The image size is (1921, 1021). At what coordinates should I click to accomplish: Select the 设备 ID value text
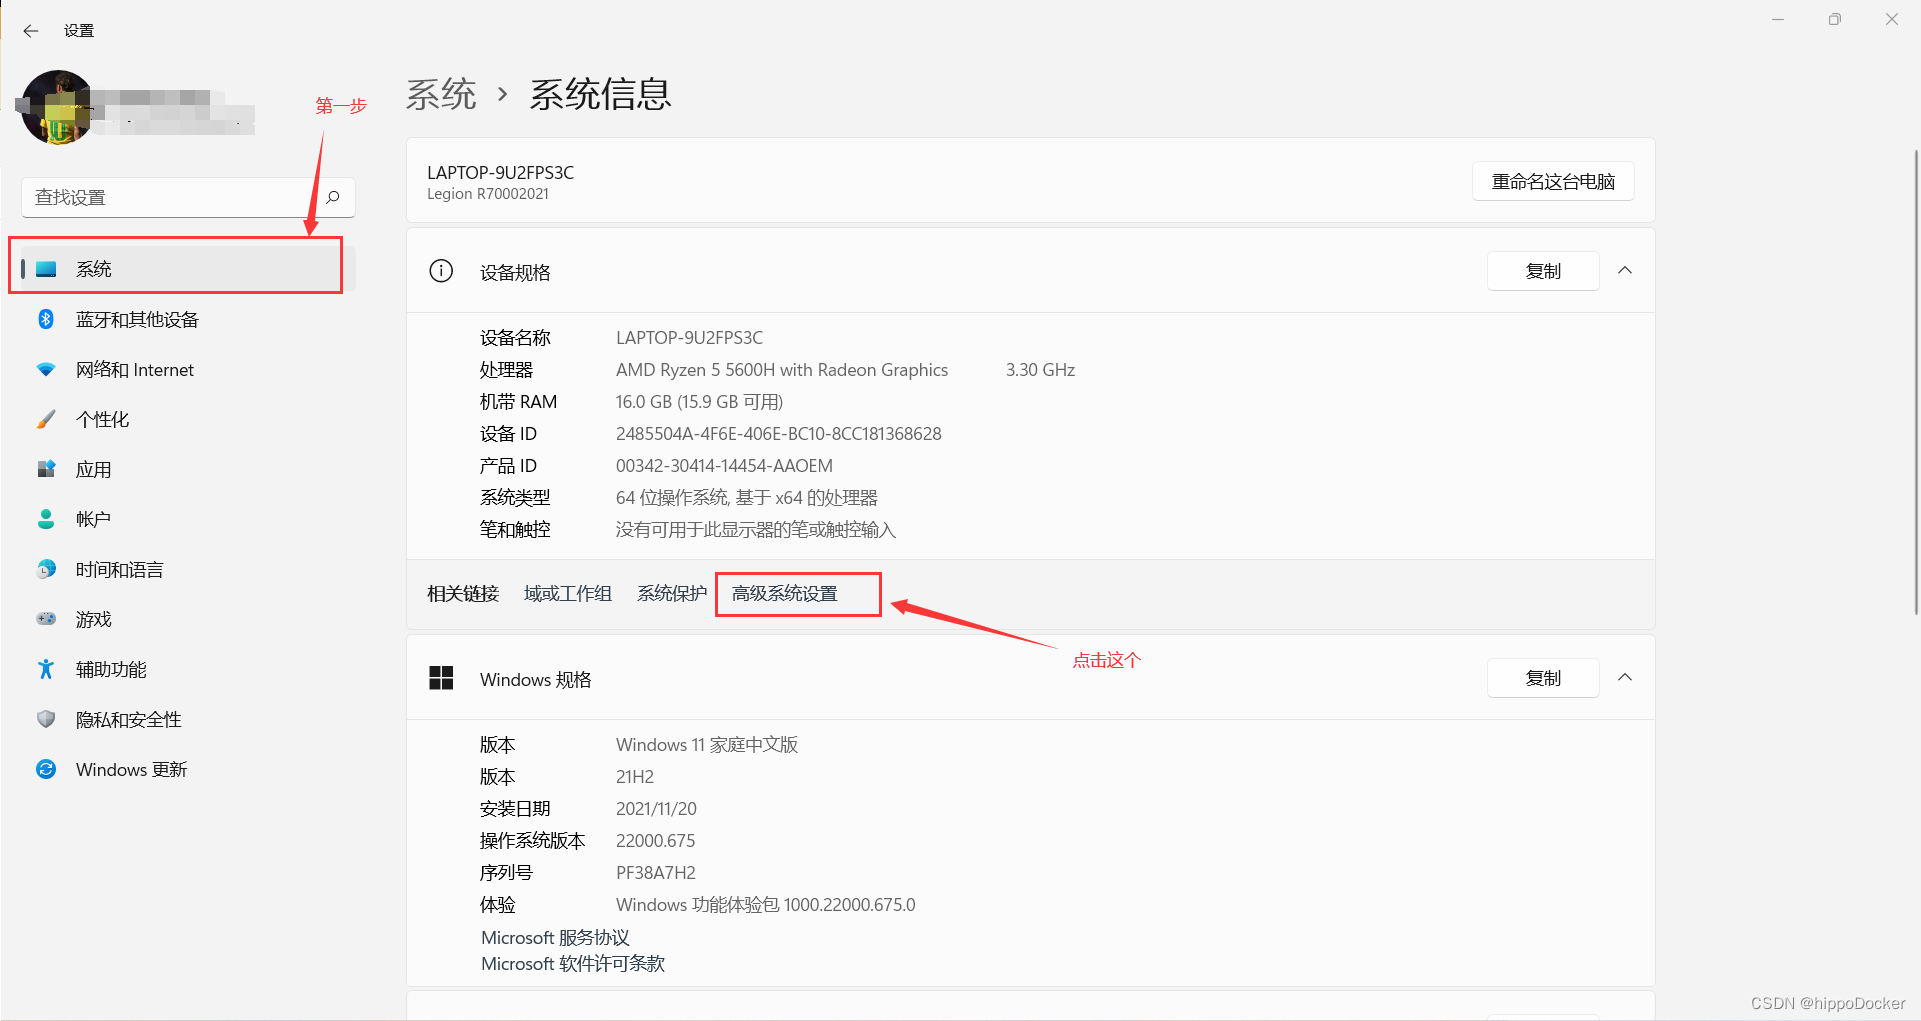point(779,434)
